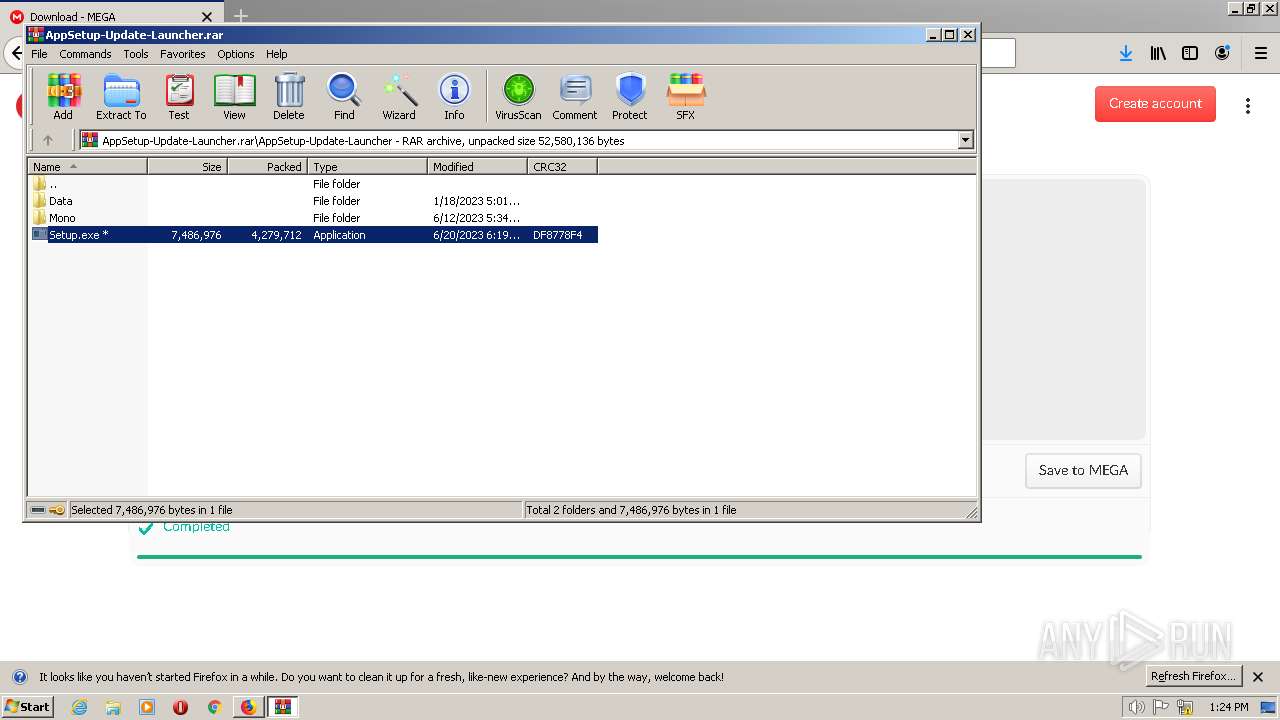Viewport: 1280px width, 720px height.
Task: Select the Mono folder
Action: click(313, 218)
